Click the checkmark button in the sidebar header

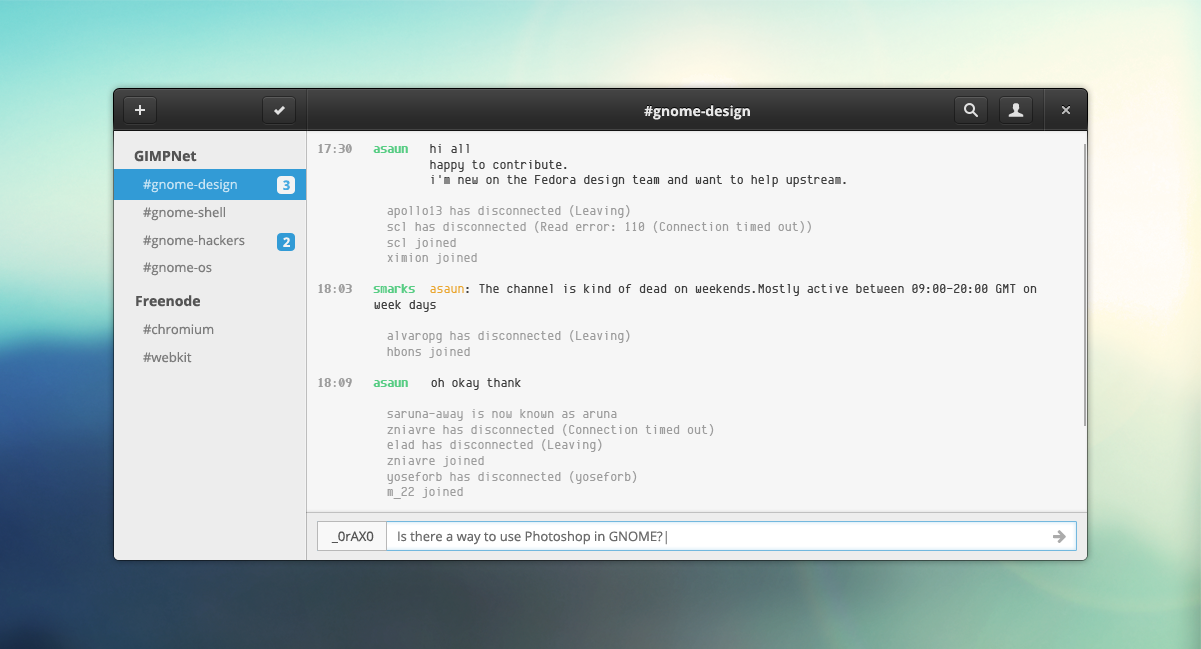pos(279,110)
